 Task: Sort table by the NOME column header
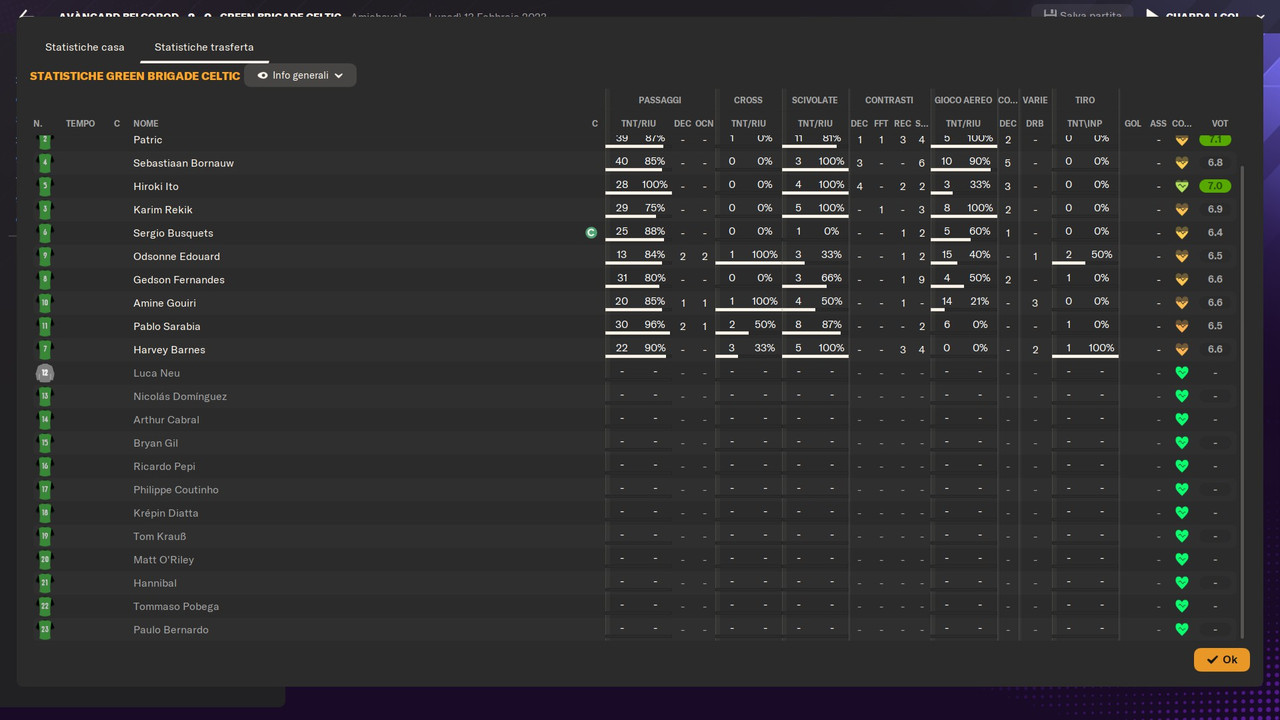[x=146, y=124]
